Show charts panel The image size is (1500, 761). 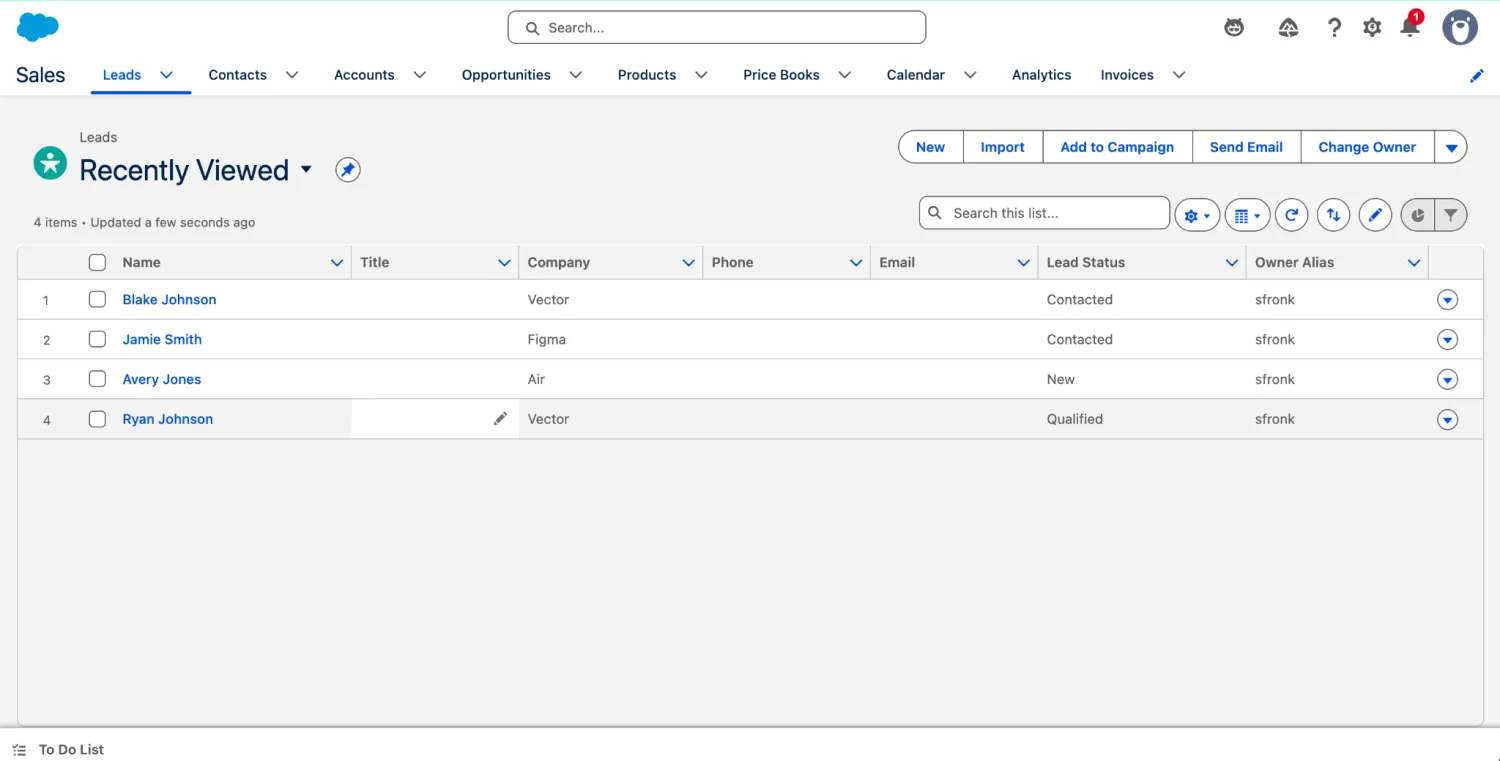tap(1417, 214)
